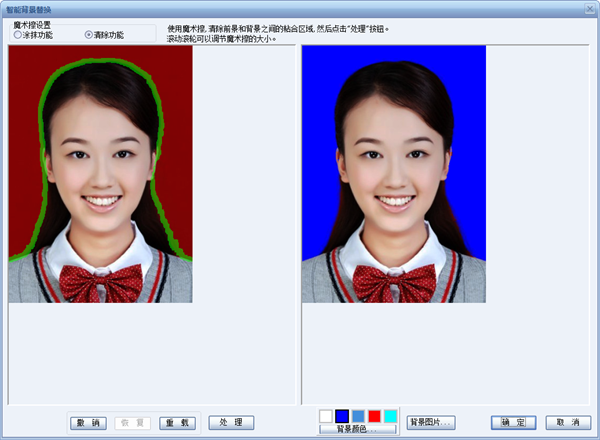Click the 处理 process button
600x440 pixels.
(231, 422)
